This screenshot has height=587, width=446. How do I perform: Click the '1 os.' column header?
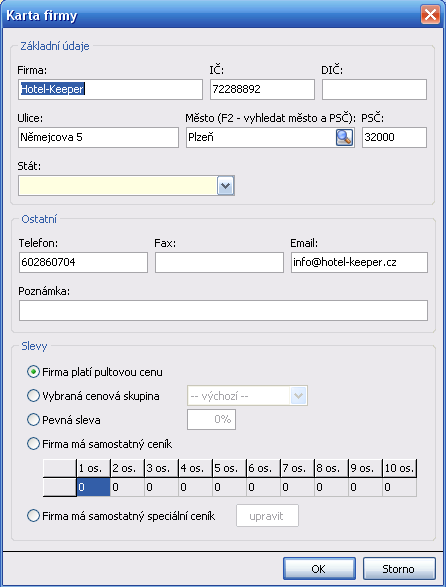pyautogui.click(x=93, y=468)
